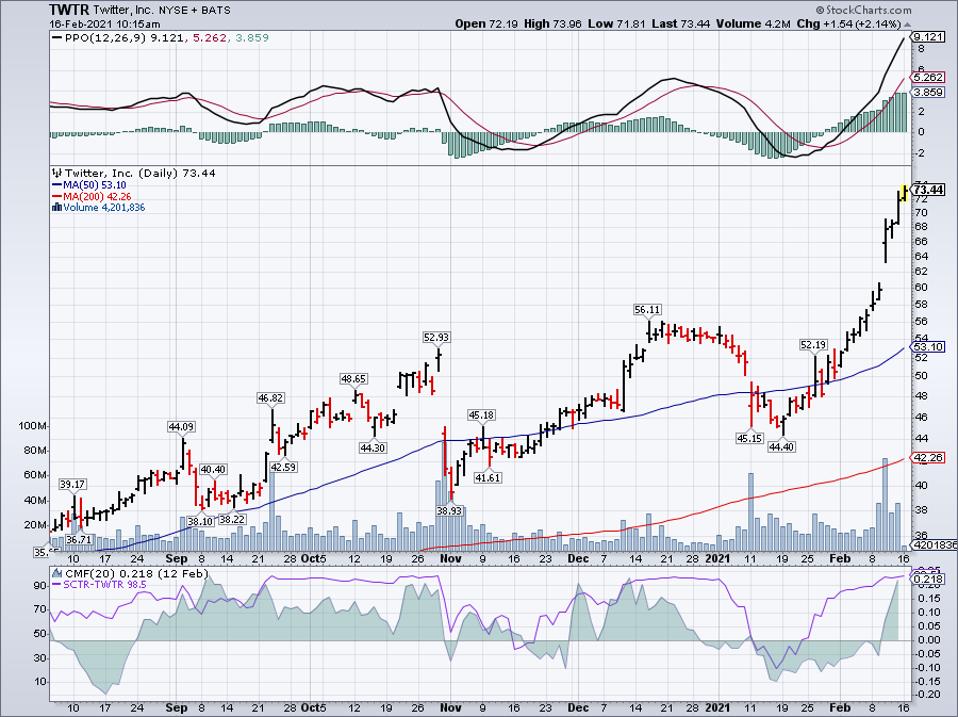Click the 45.18 price high annotation
The width and height of the screenshot is (958, 717).
tap(481, 415)
